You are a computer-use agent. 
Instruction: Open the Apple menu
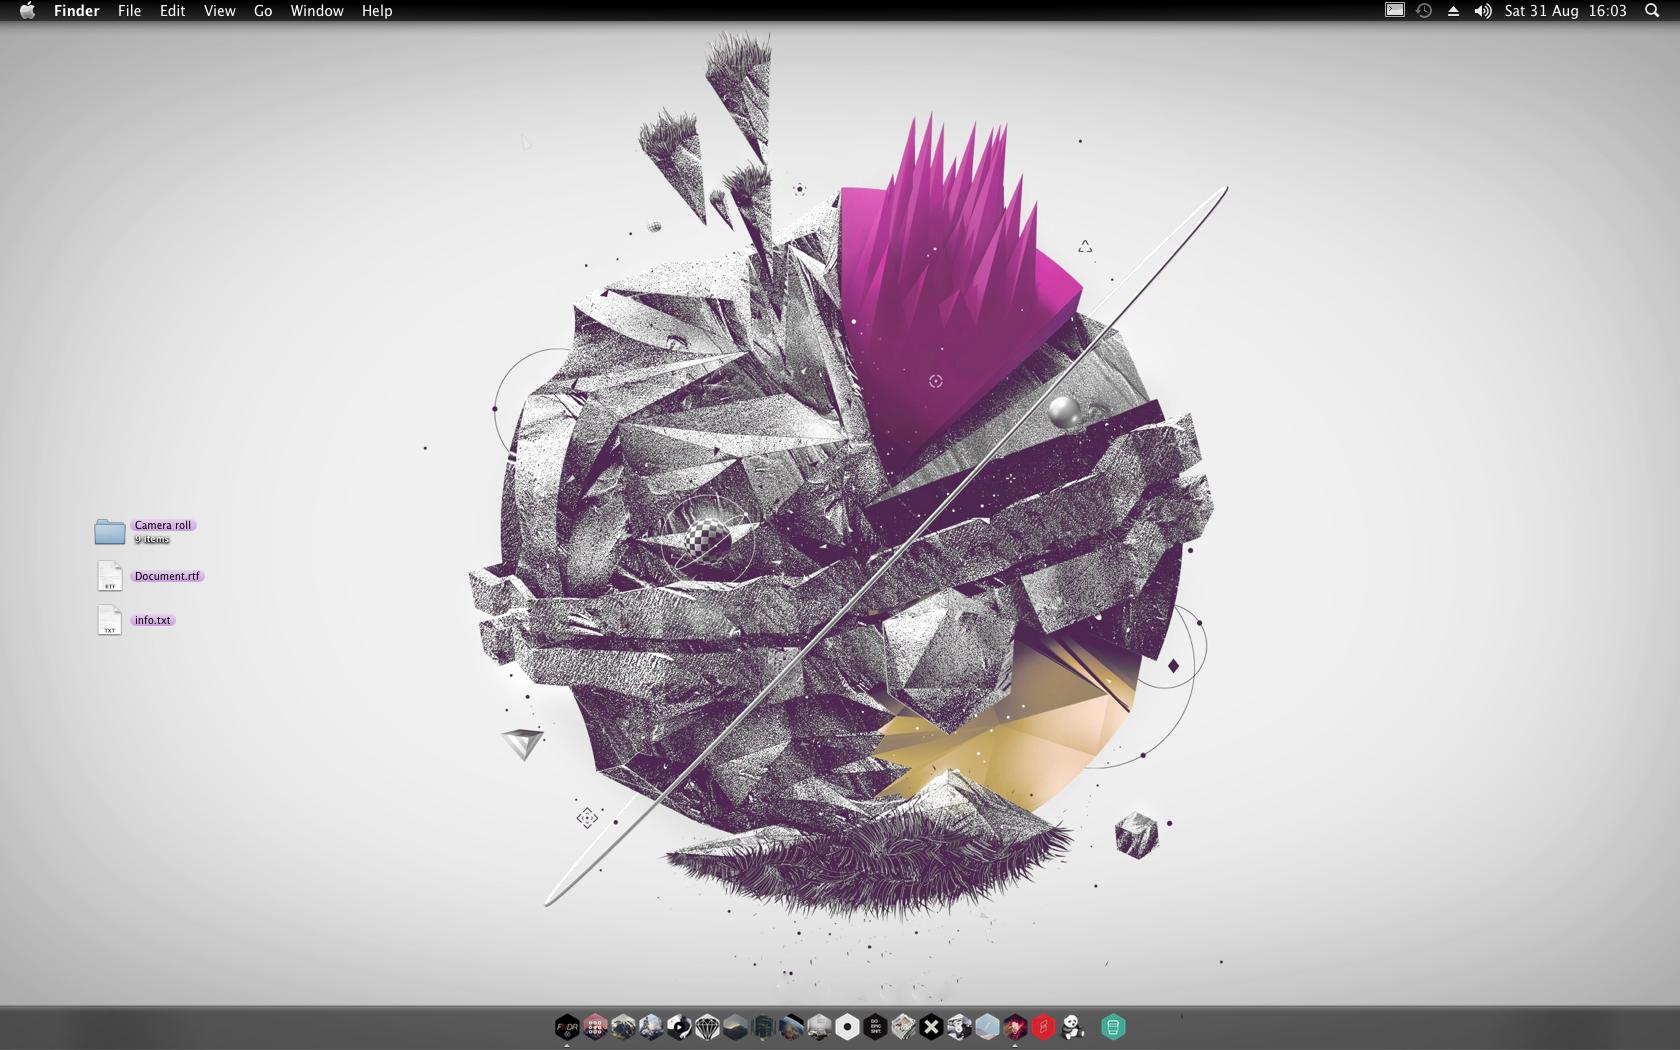27,11
